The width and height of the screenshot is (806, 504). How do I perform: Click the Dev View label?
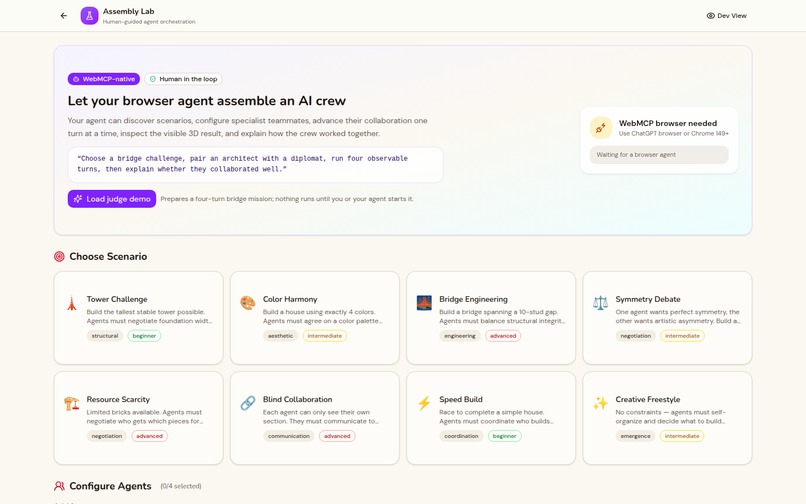732,16
